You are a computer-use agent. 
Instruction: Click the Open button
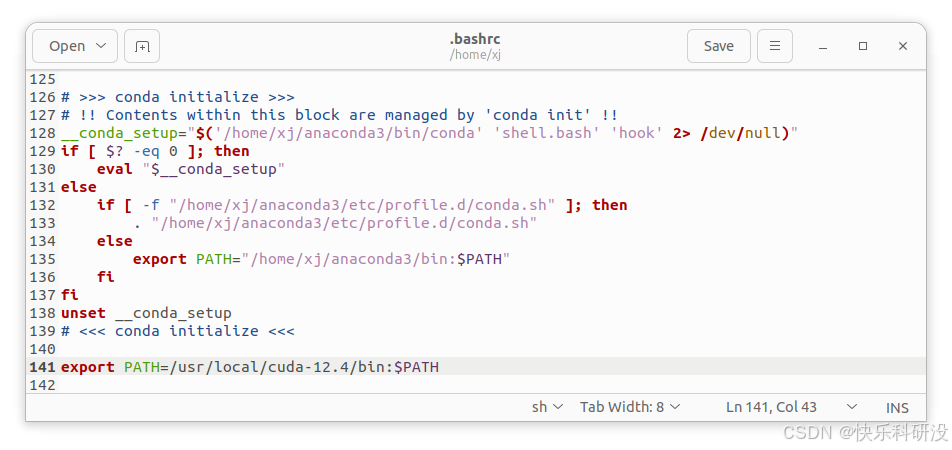tap(67, 46)
